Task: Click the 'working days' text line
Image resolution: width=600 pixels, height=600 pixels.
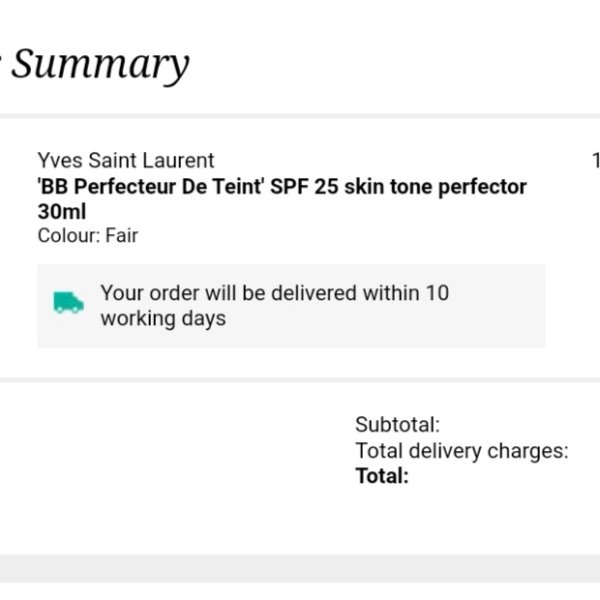Action: [163, 319]
